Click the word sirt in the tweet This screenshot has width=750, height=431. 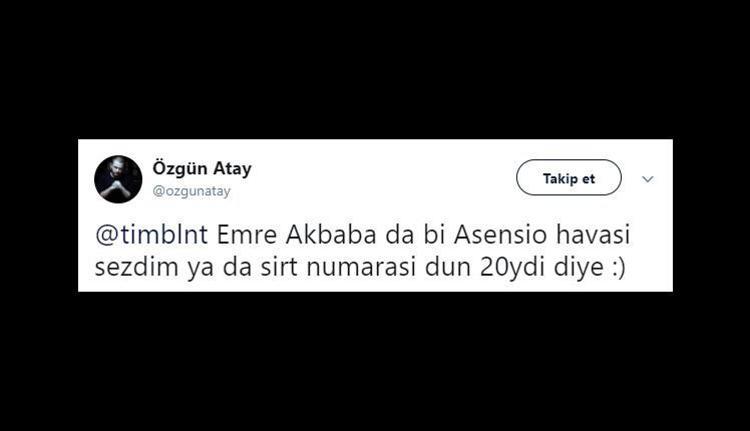[279, 267]
